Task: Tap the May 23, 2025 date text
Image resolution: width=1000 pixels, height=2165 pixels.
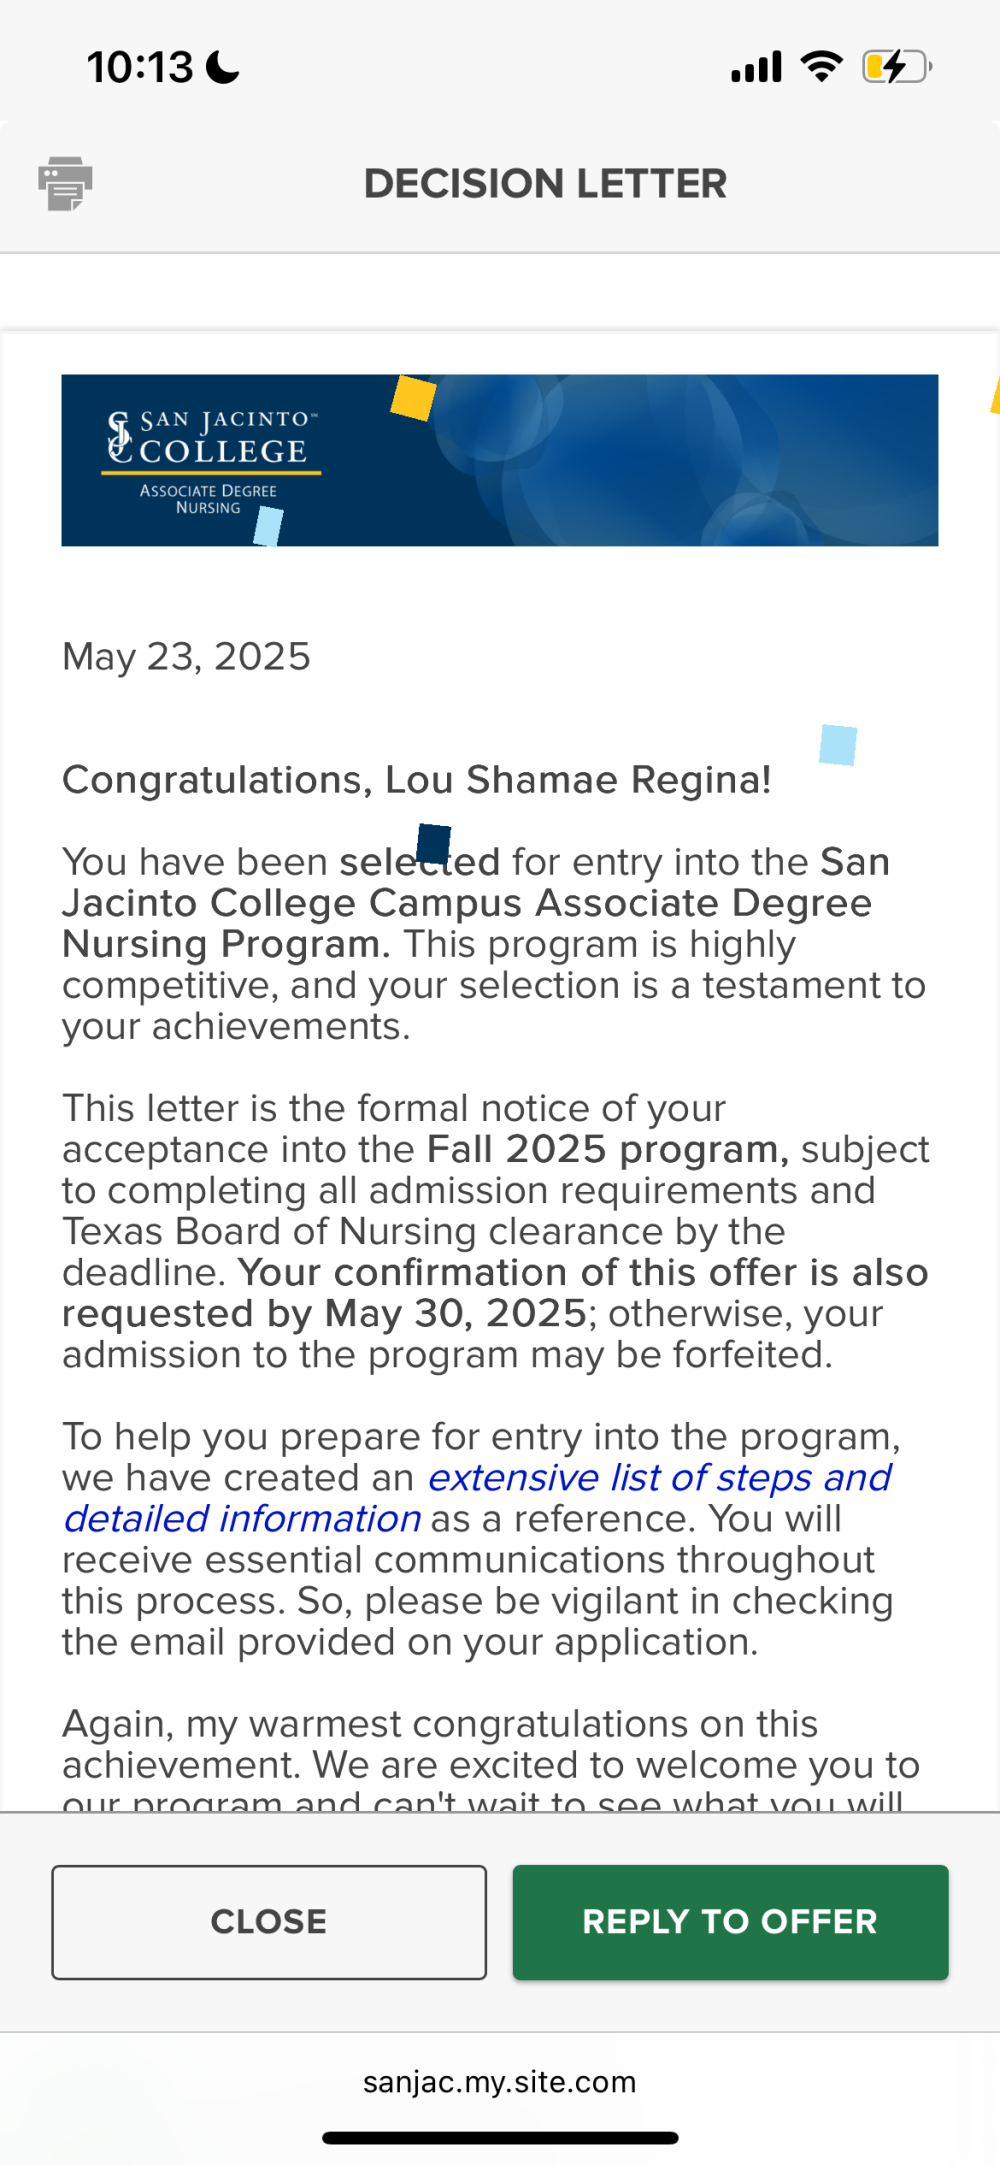Action: [186, 657]
